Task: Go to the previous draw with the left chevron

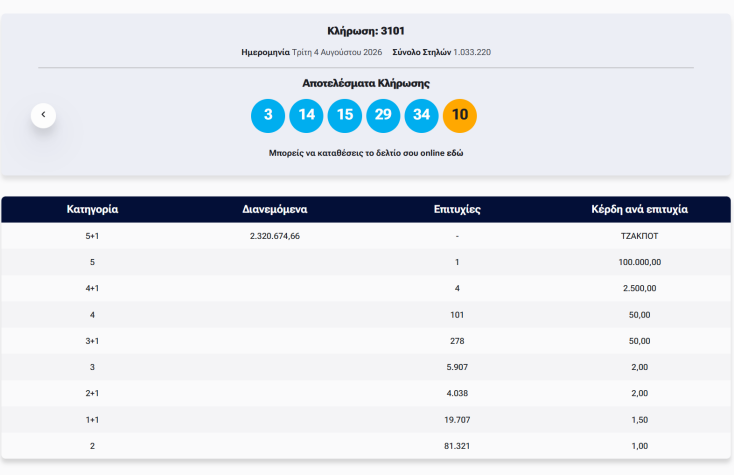Action: click(x=44, y=115)
